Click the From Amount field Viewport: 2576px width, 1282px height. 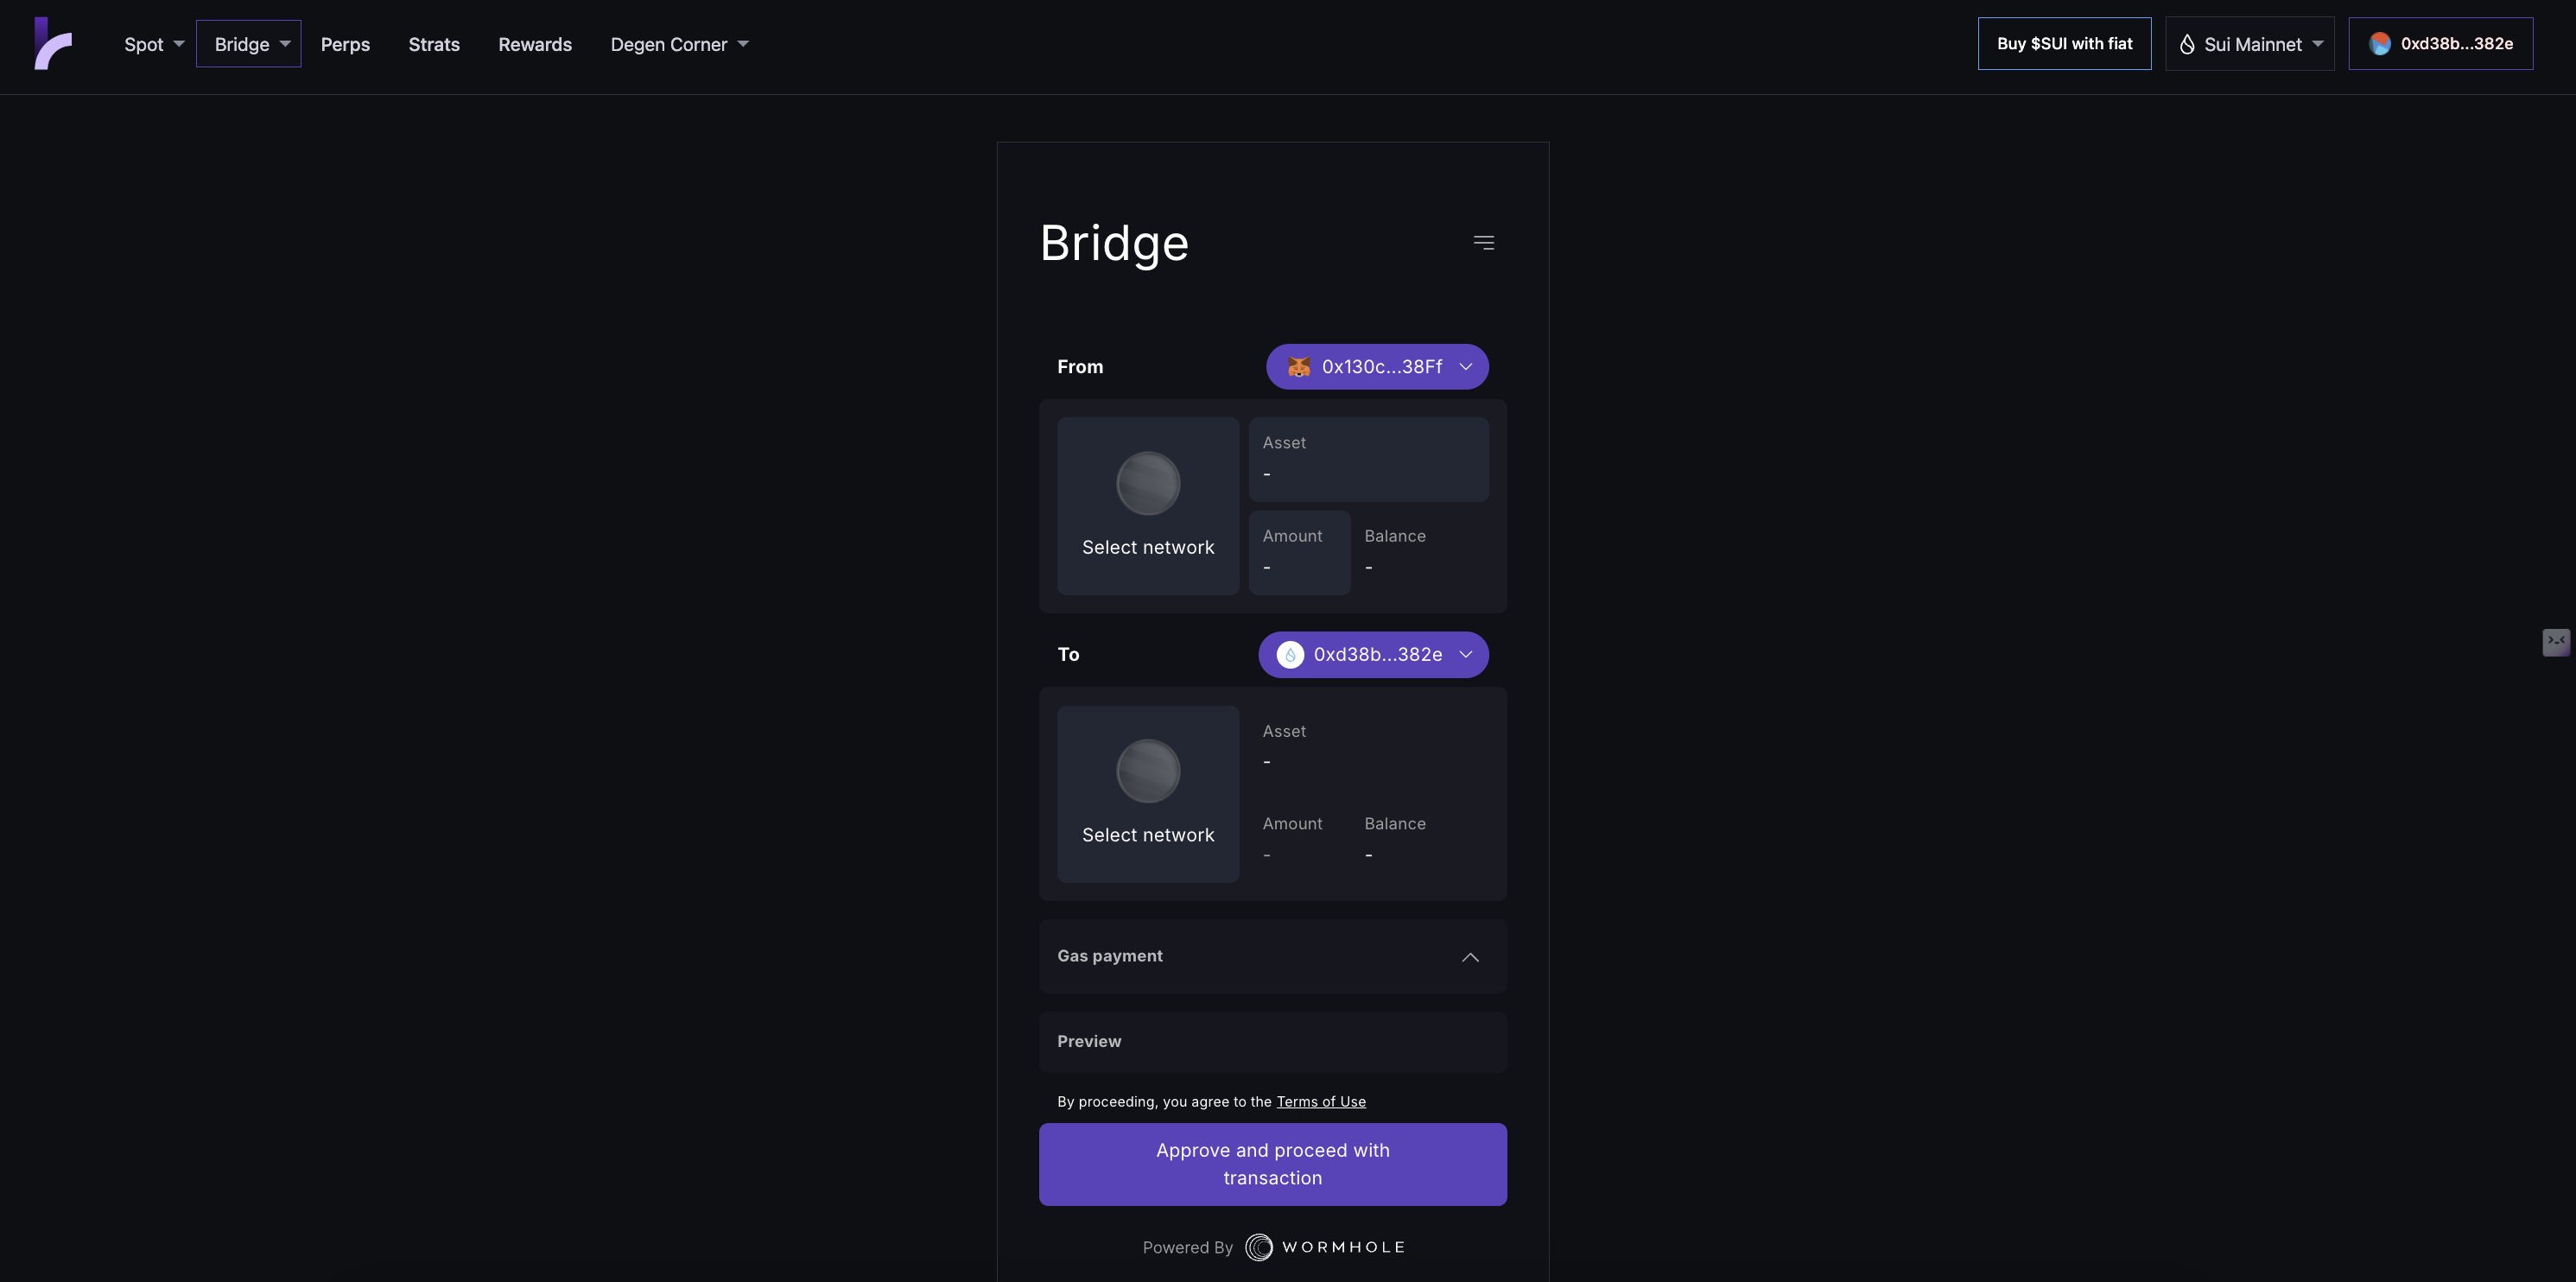(1298, 553)
